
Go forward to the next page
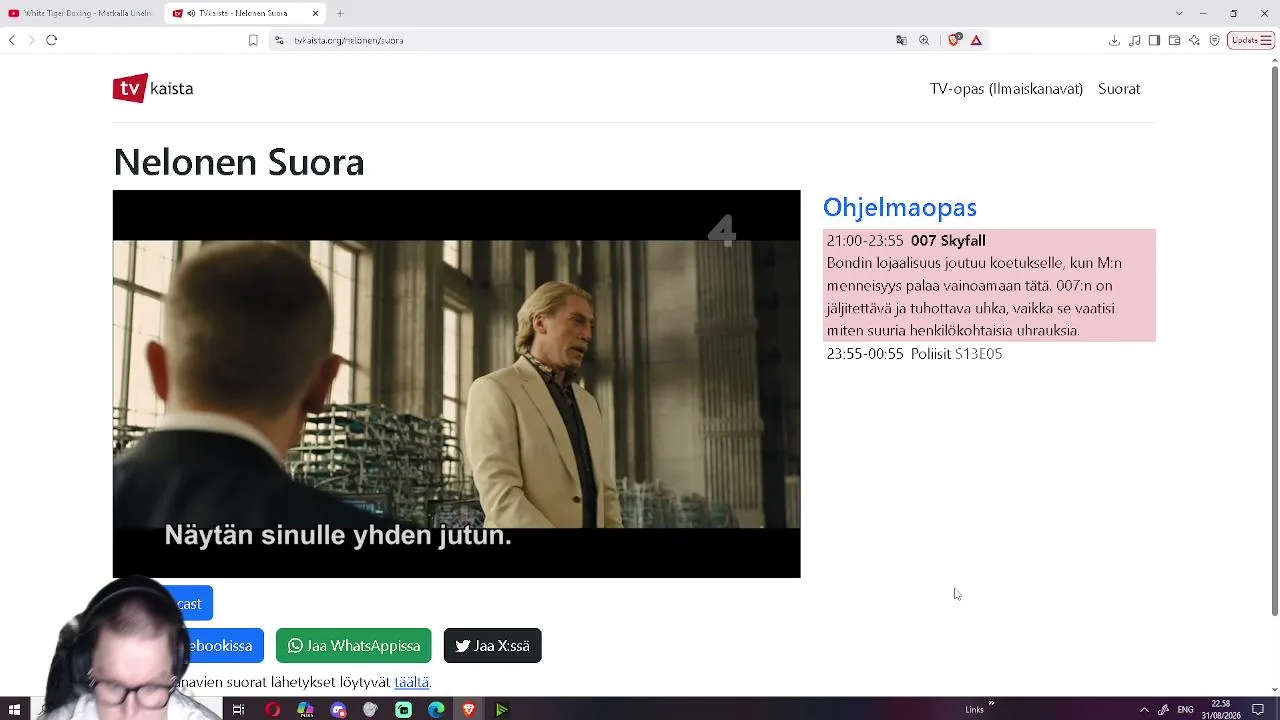(31, 40)
